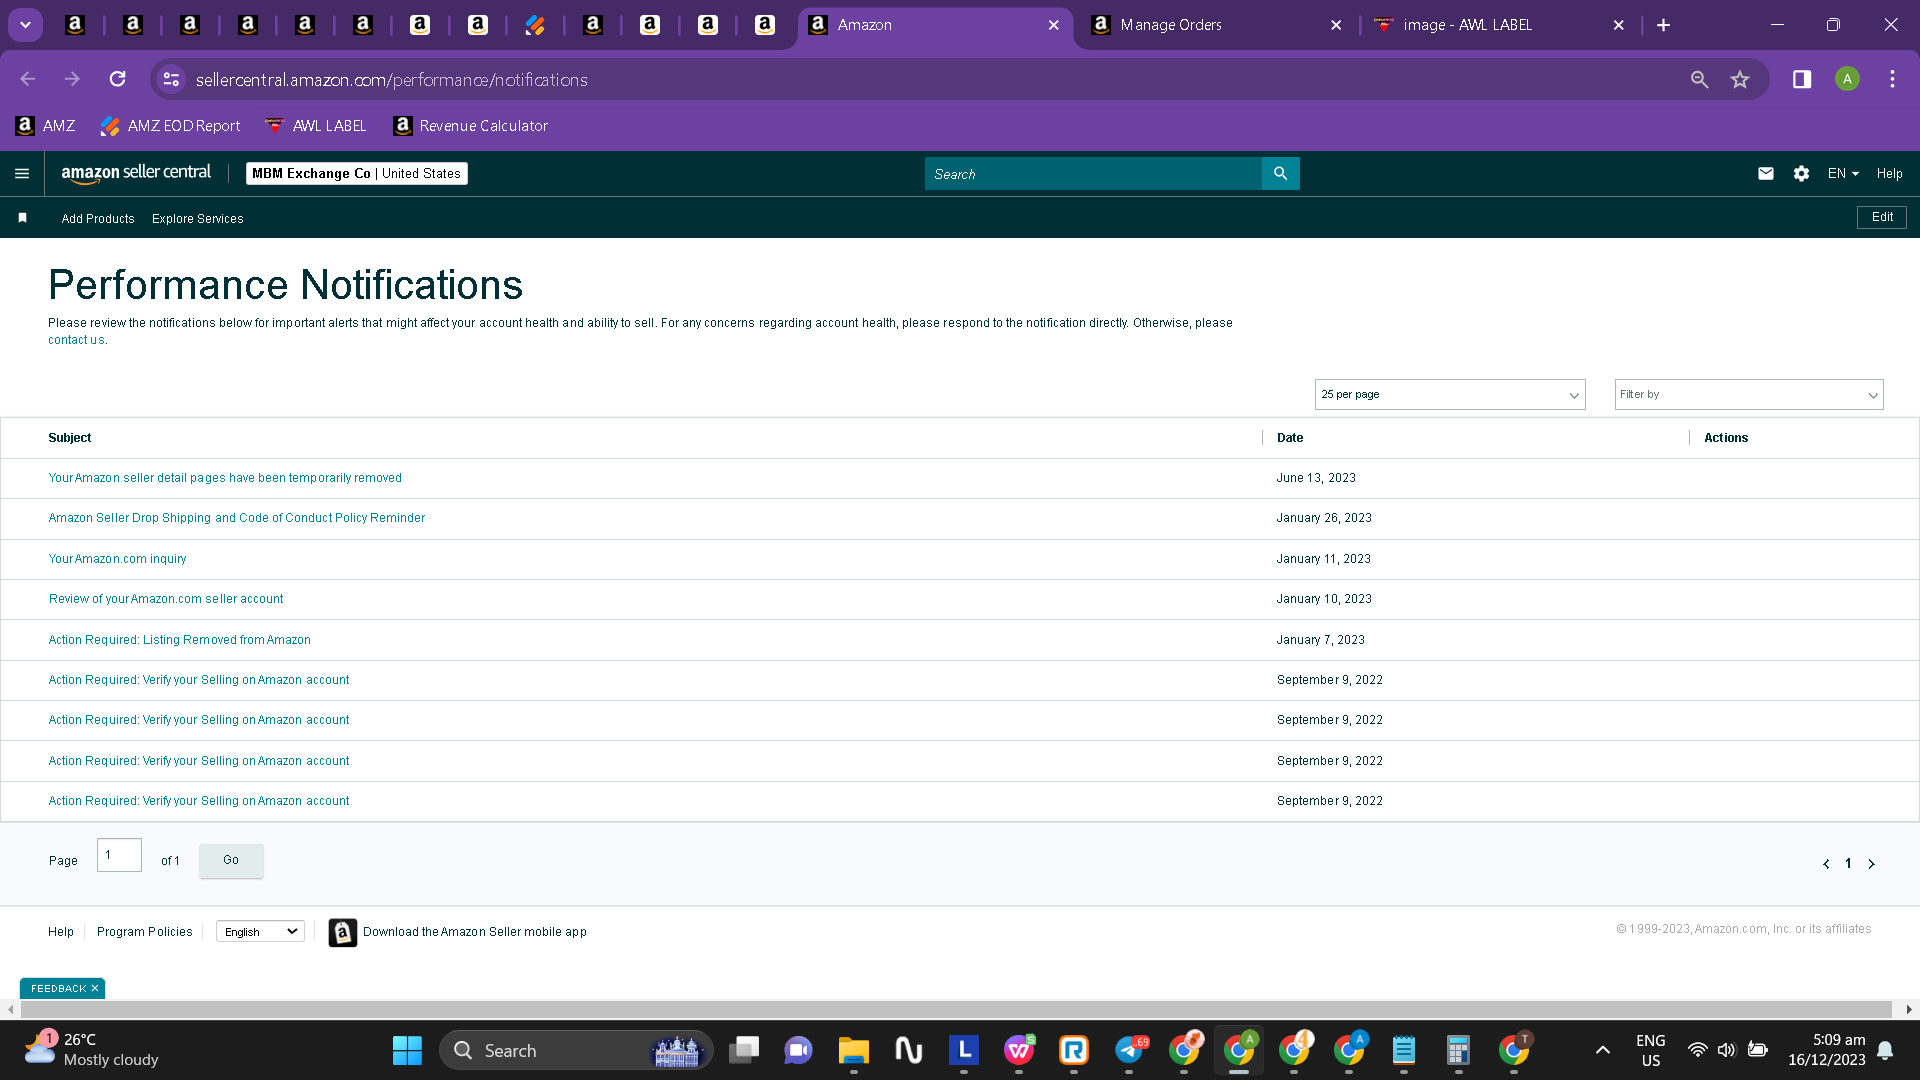Click the page number input field
1920x1080 pixels.
point(119,855)
